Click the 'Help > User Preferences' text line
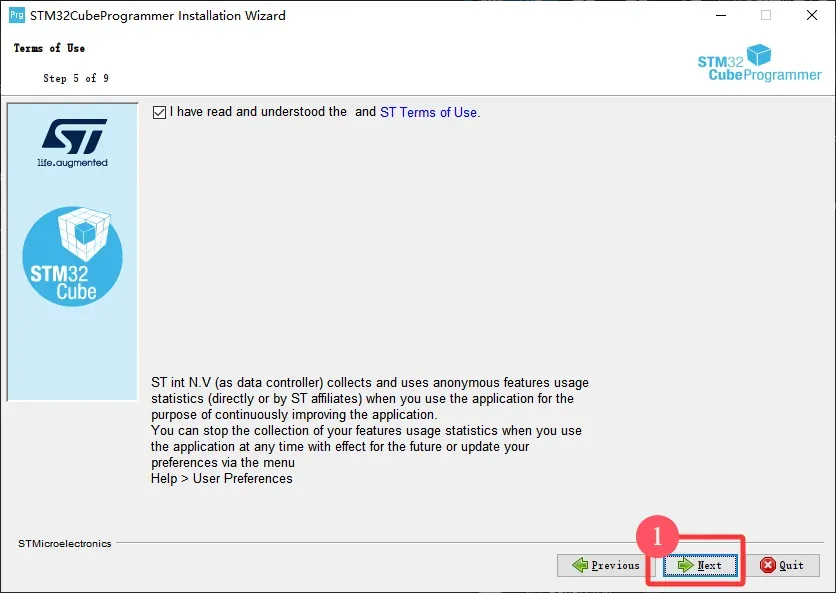 [222, 478]
